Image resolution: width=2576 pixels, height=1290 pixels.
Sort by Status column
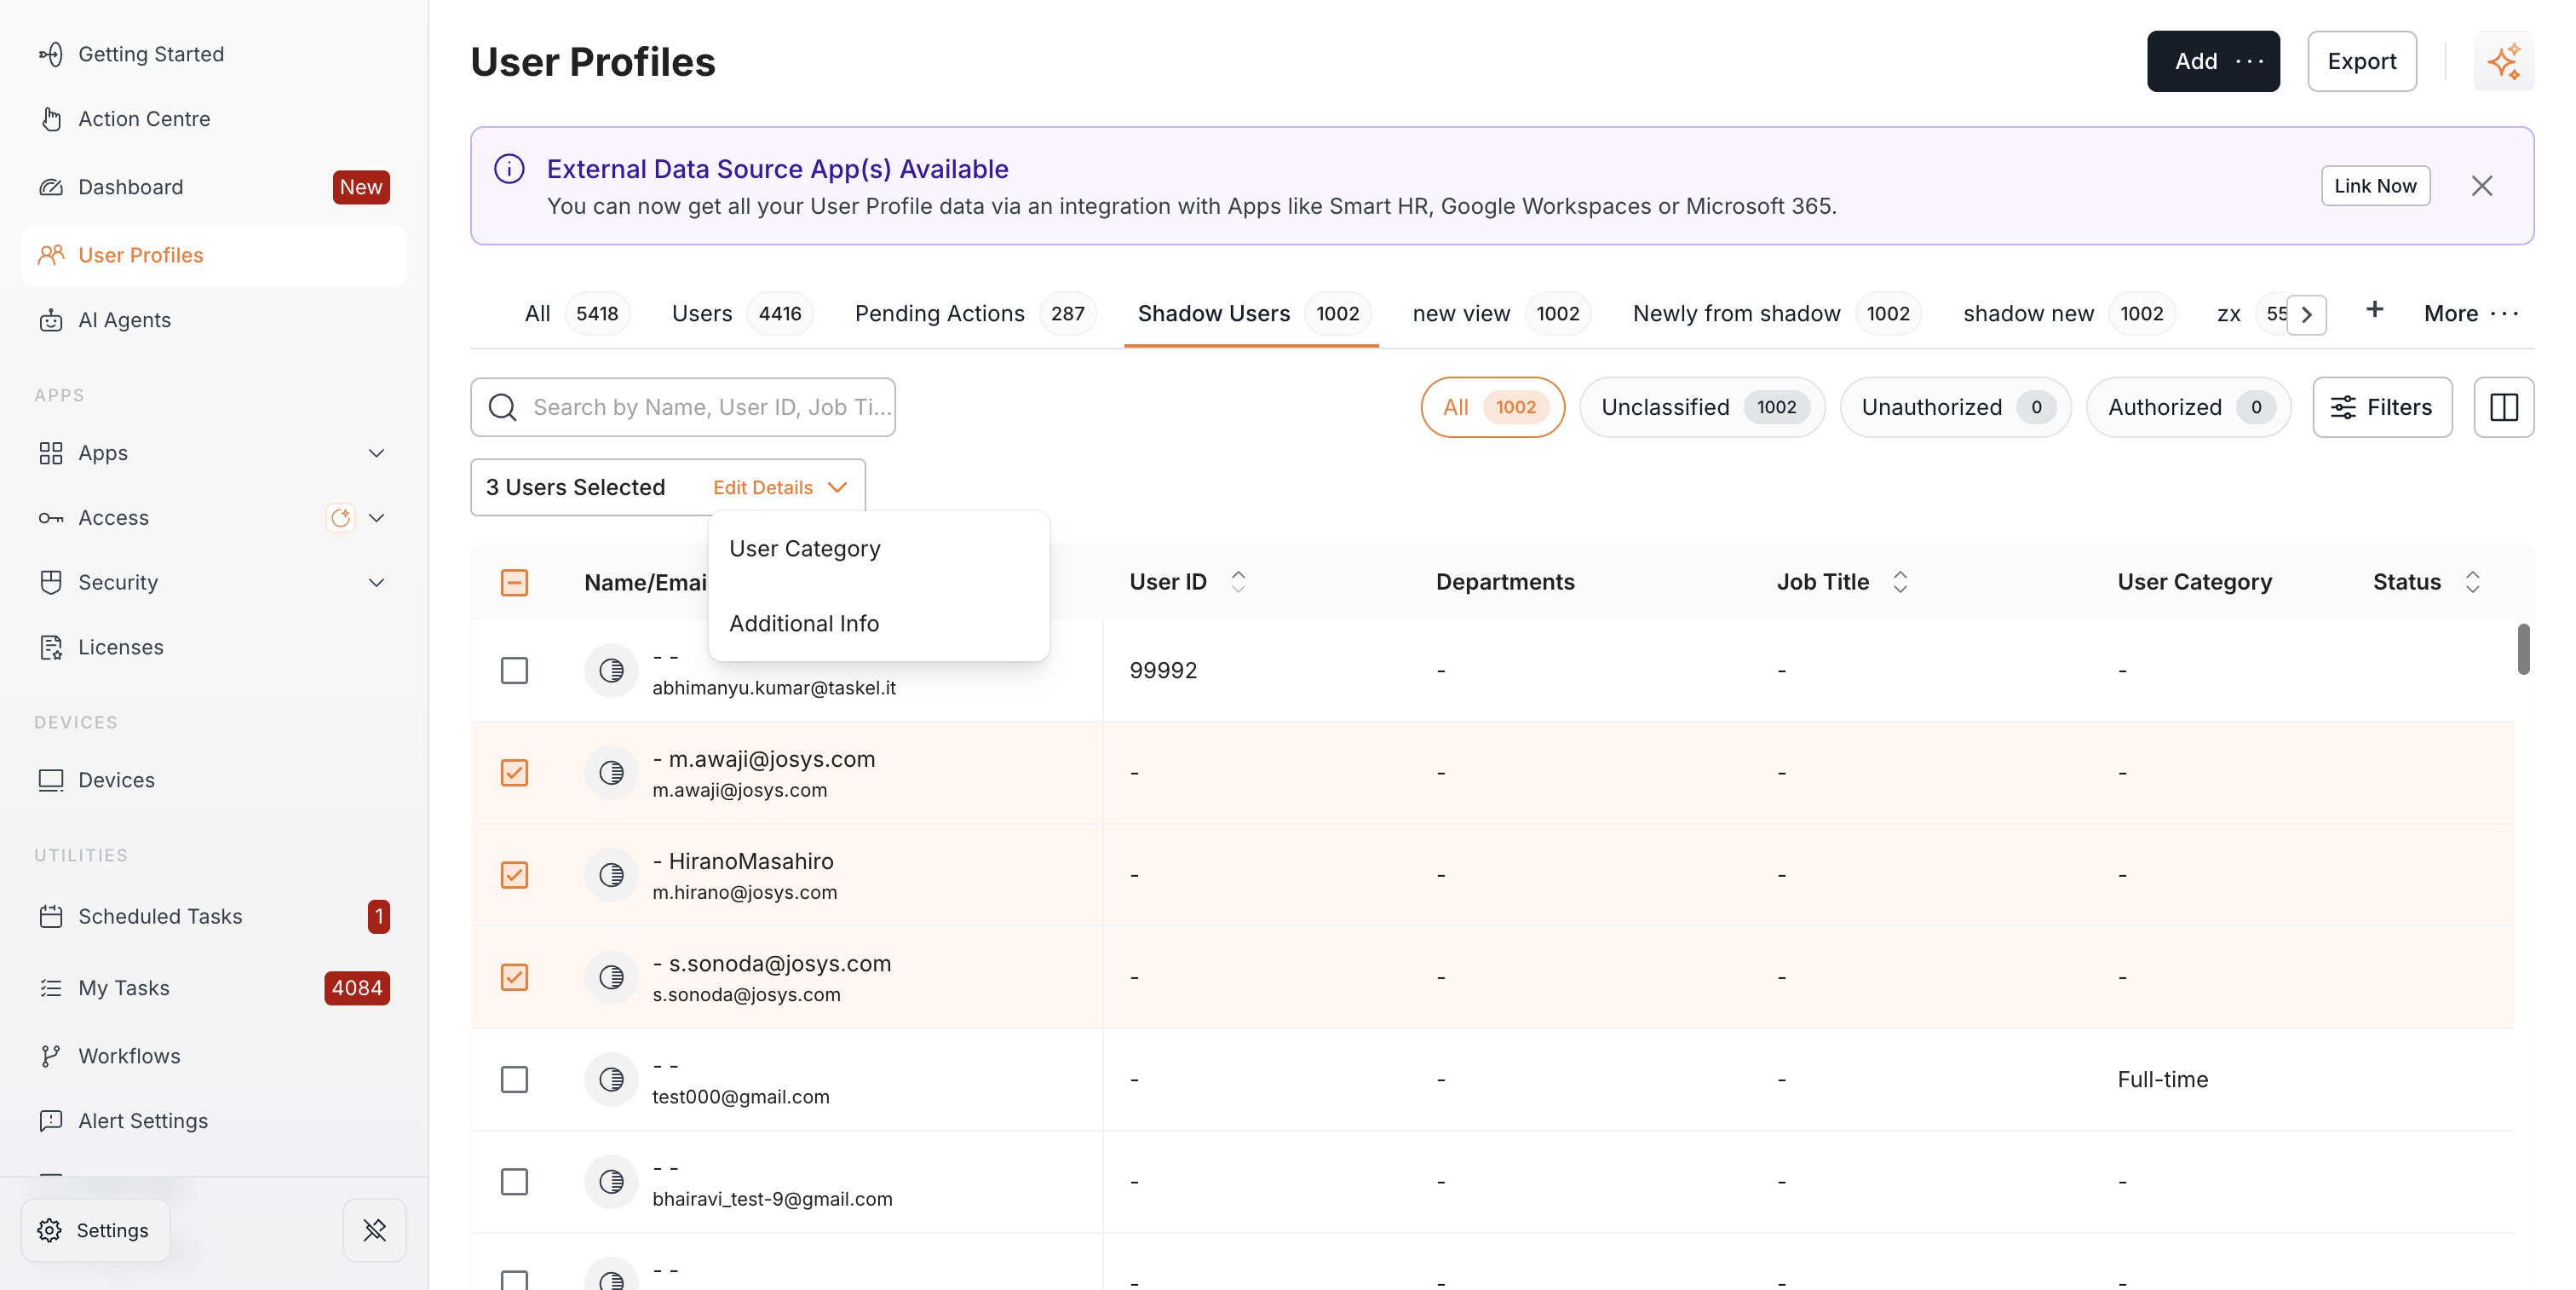[2473, 582]
